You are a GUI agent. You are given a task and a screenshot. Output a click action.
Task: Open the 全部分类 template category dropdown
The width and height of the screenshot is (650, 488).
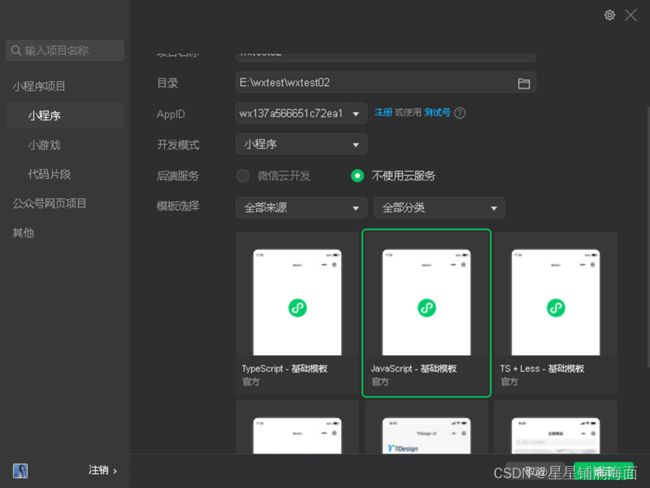tap(439, 208)
